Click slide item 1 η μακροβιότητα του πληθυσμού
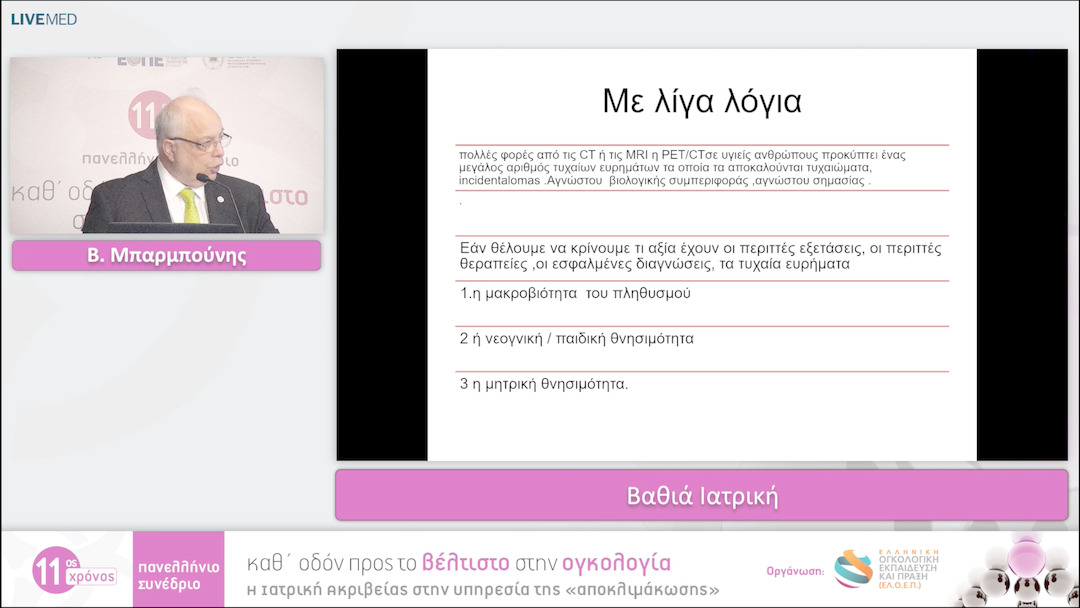The height and width of the screenshot is (608, 1080). [x=575, y=293]
